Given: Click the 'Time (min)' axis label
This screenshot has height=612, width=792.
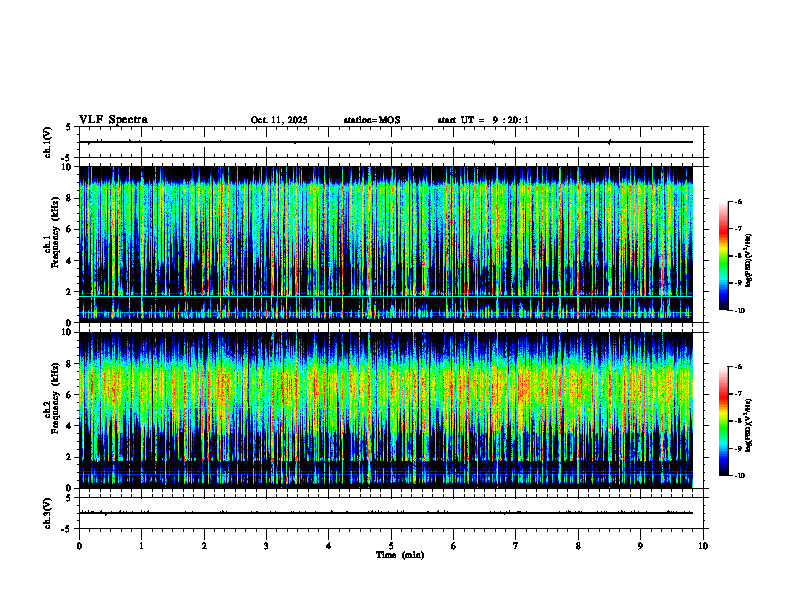Looking at the screenshot, I should pyautogui.click(x=400, y=555).
